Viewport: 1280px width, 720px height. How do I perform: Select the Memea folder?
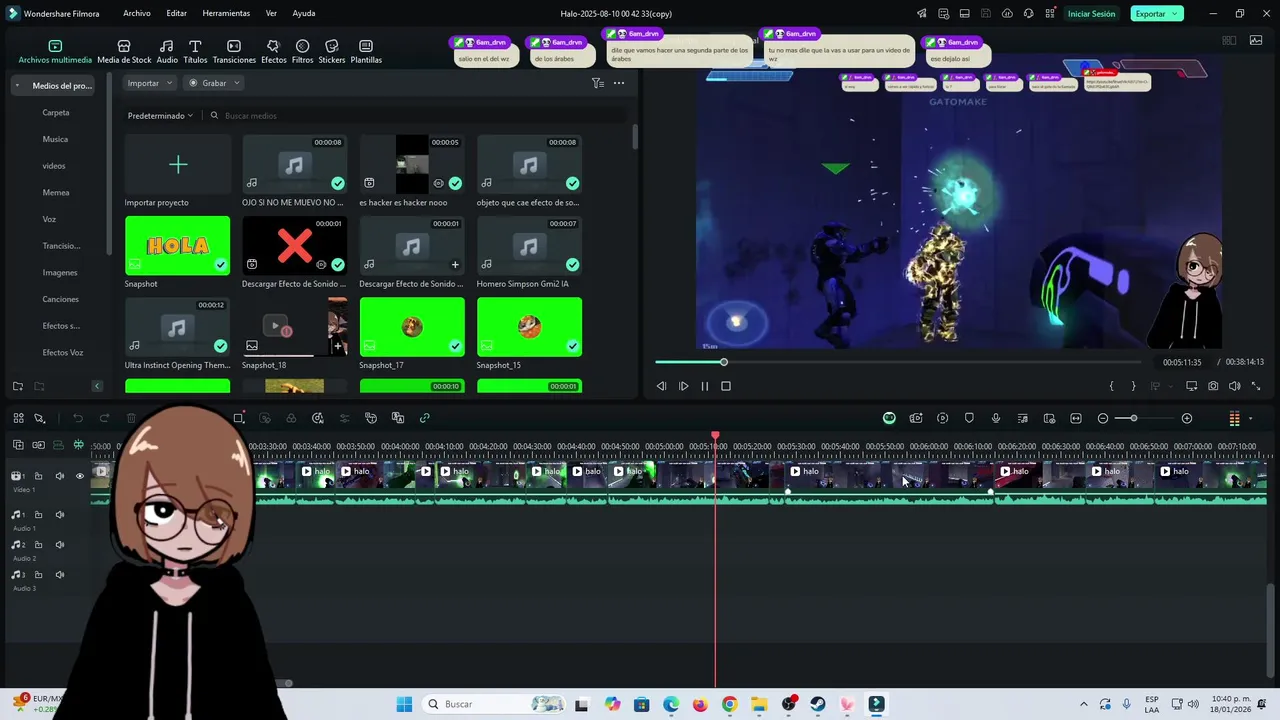(x=56, y=192)
